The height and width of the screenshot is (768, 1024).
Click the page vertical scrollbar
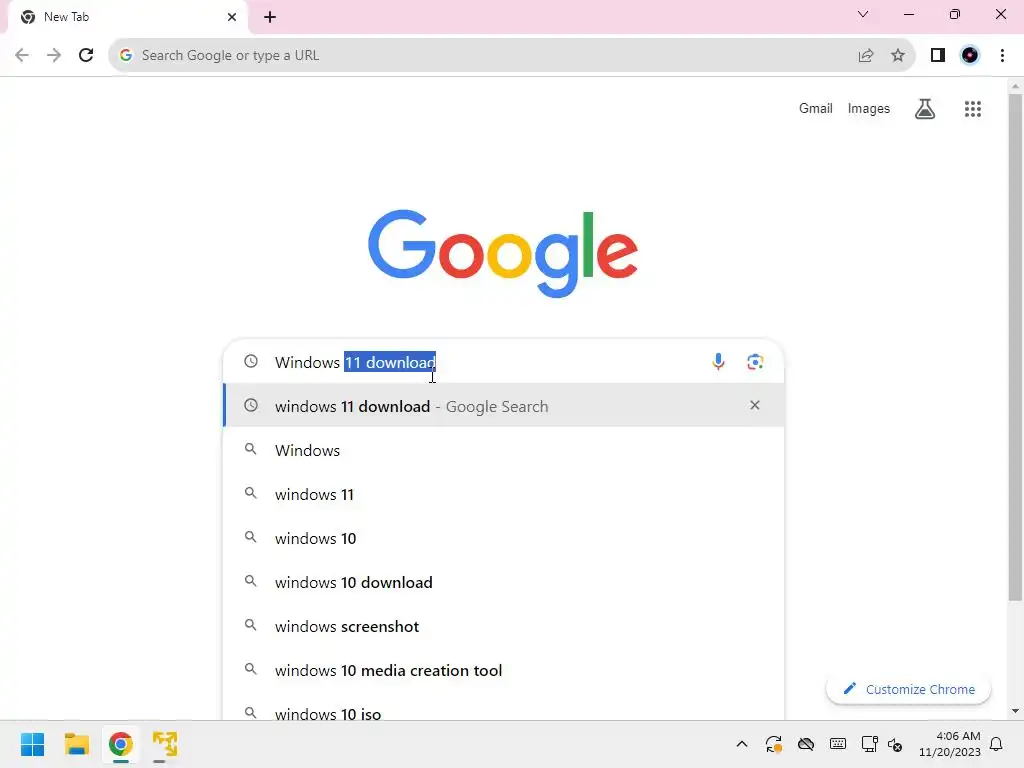[1015, 346]
